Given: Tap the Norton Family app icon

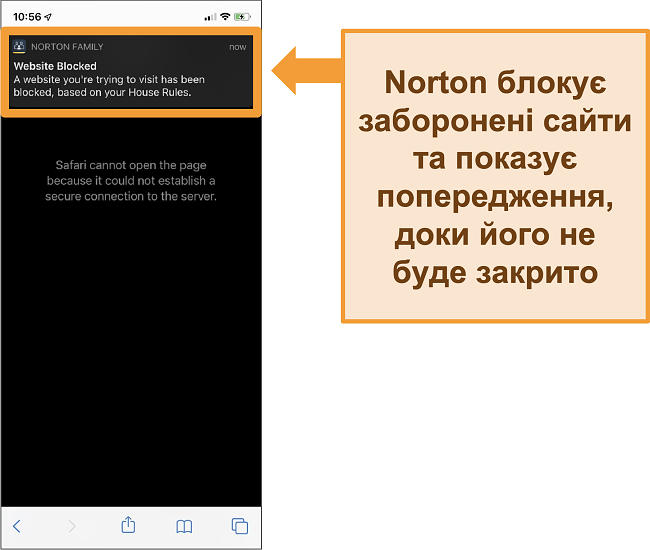Looking at the screenshot, I should (19, 46).
